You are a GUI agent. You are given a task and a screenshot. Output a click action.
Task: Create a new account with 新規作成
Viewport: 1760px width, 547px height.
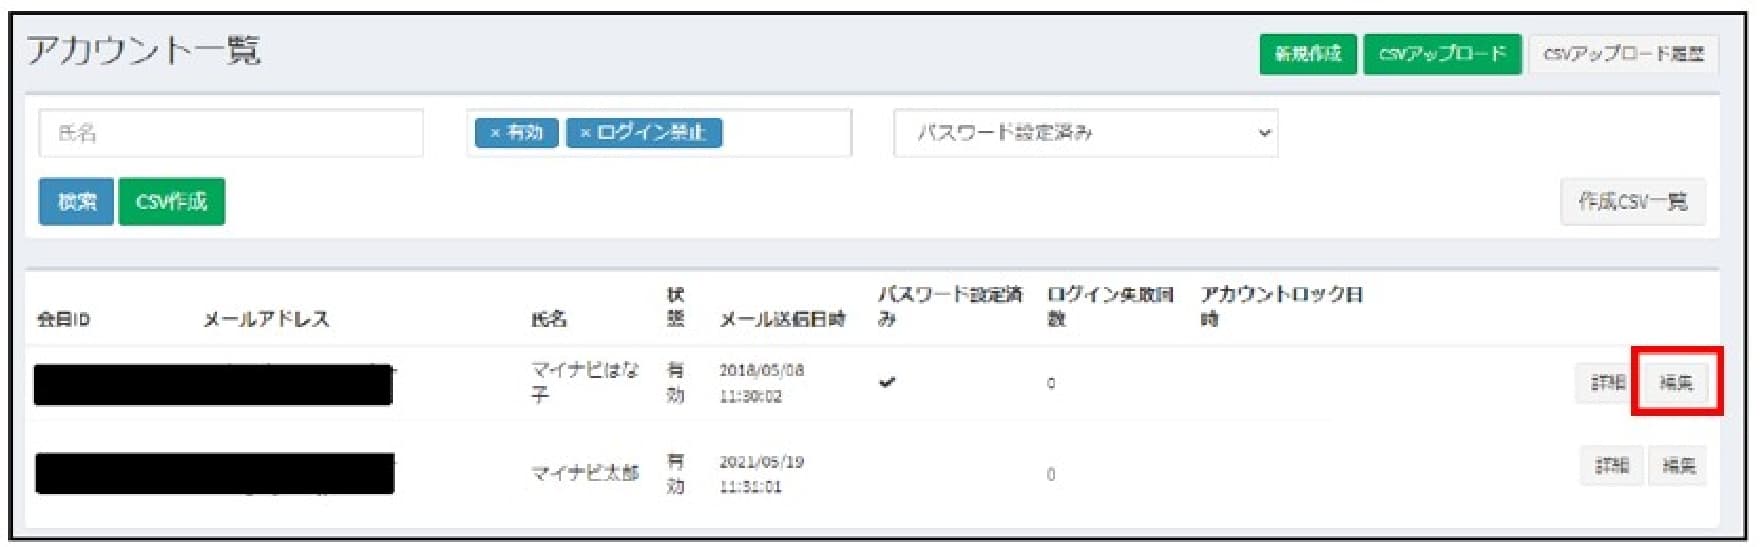click(x=1307, y=54)
